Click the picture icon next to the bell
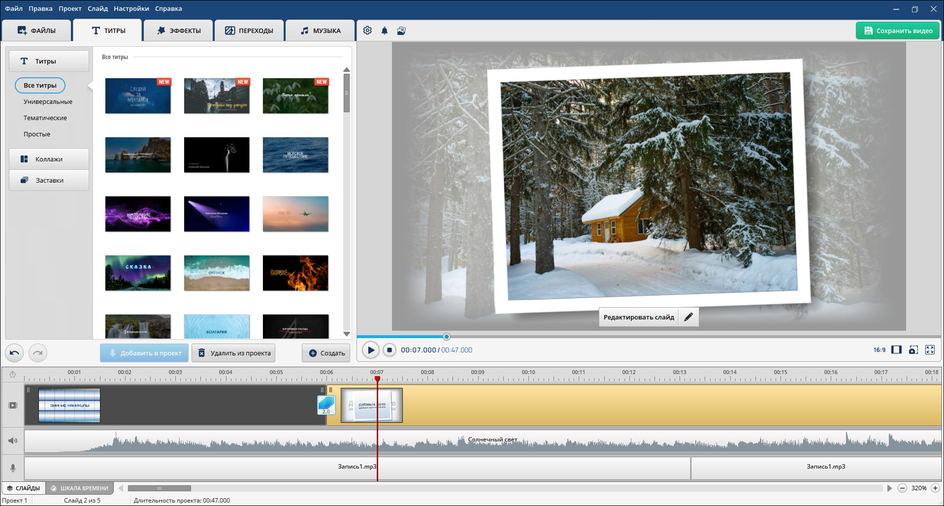This screenshot has height=506, width=944. [x=402, y=31]
